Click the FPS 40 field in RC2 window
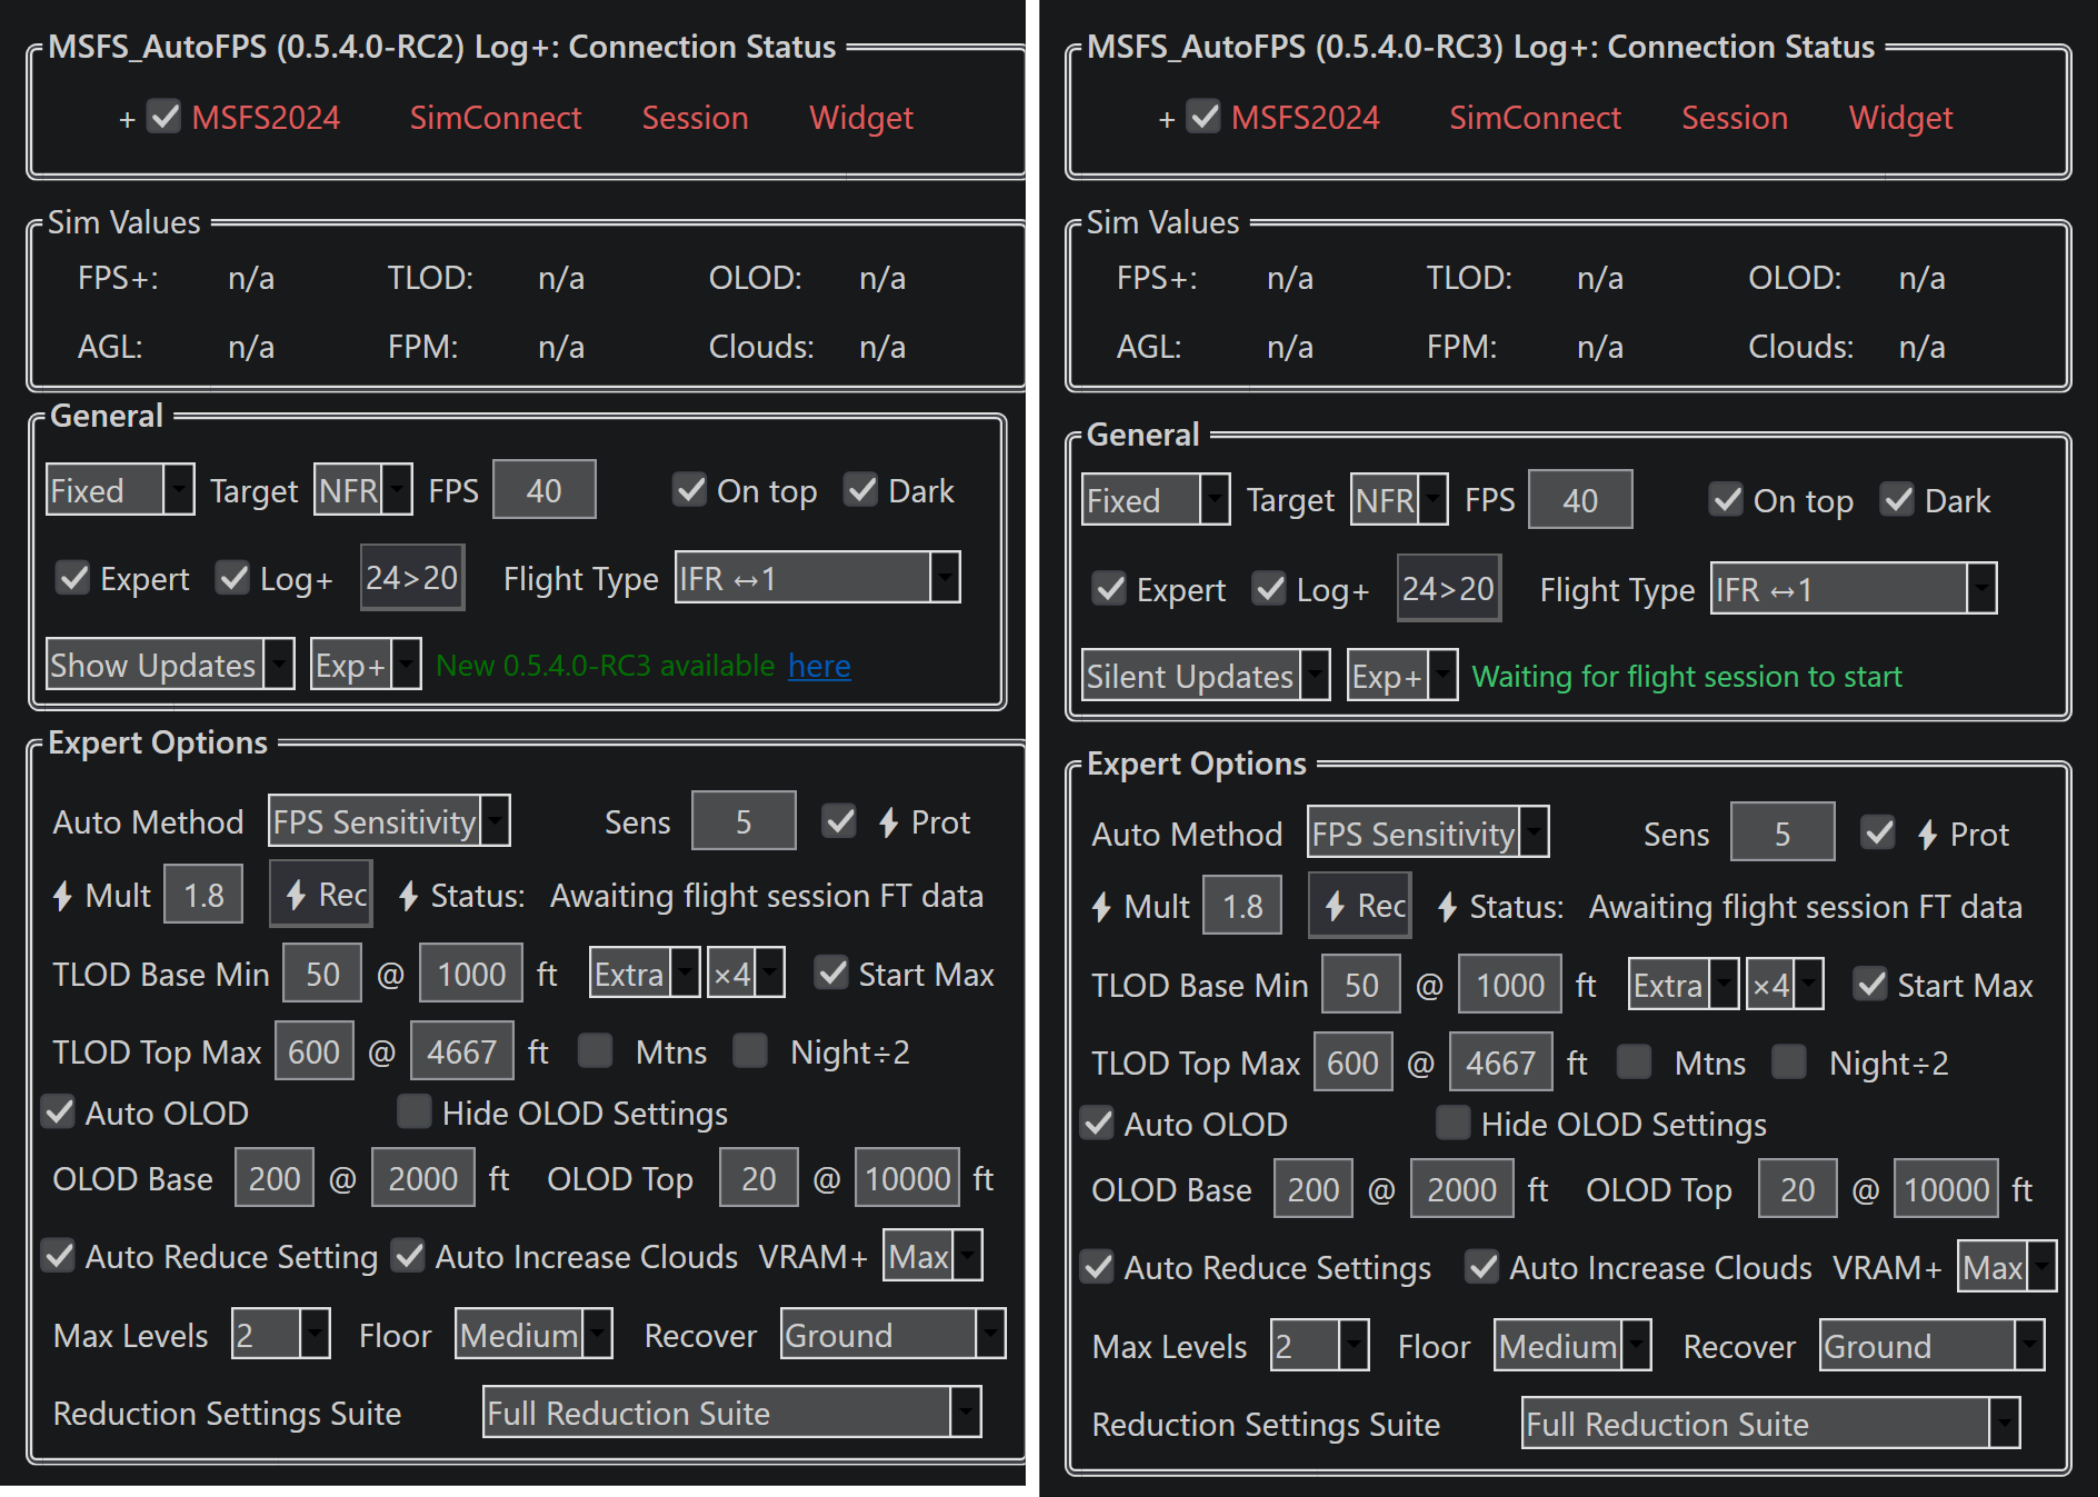The image size is (2100, 1497). pos(544,490)
